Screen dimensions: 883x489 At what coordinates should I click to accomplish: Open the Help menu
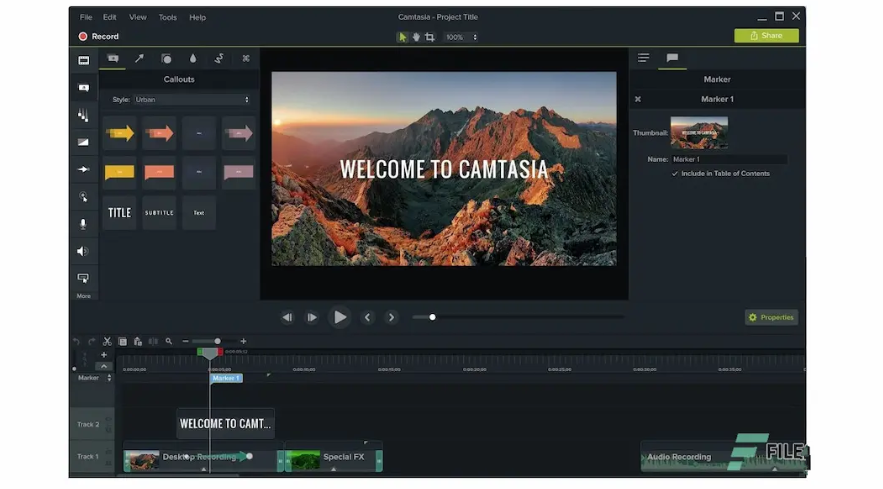pyautogui.click(x=198, y=17)
